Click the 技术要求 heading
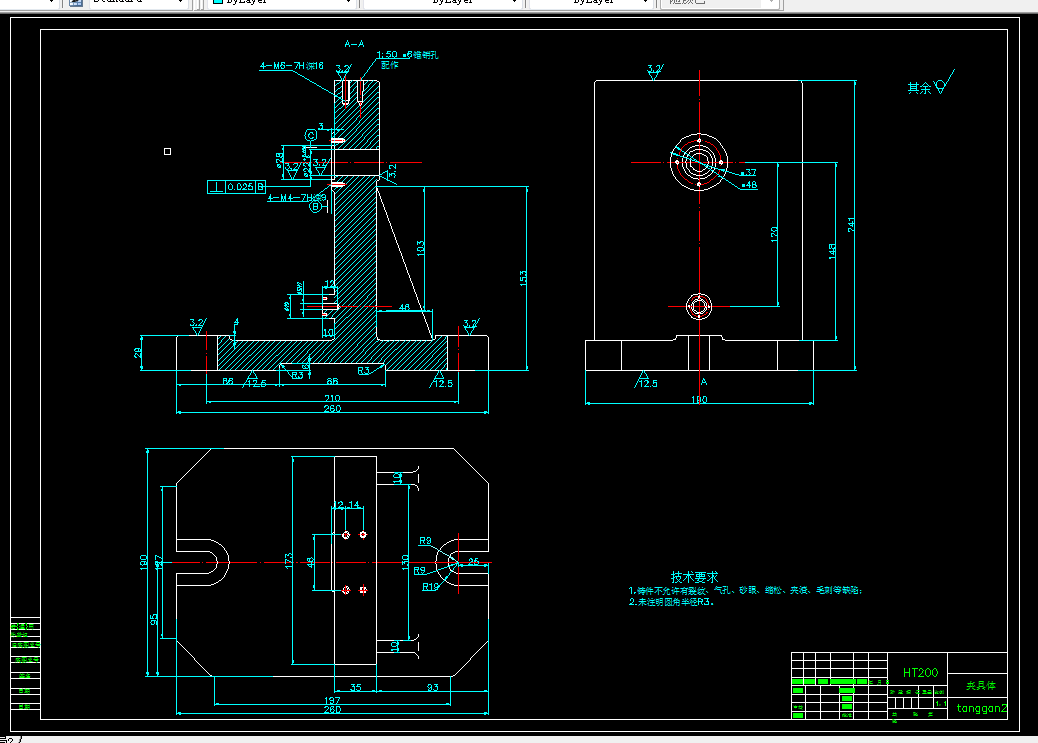This screenshot has height=743, width=1038. click(x=694, y=577)
